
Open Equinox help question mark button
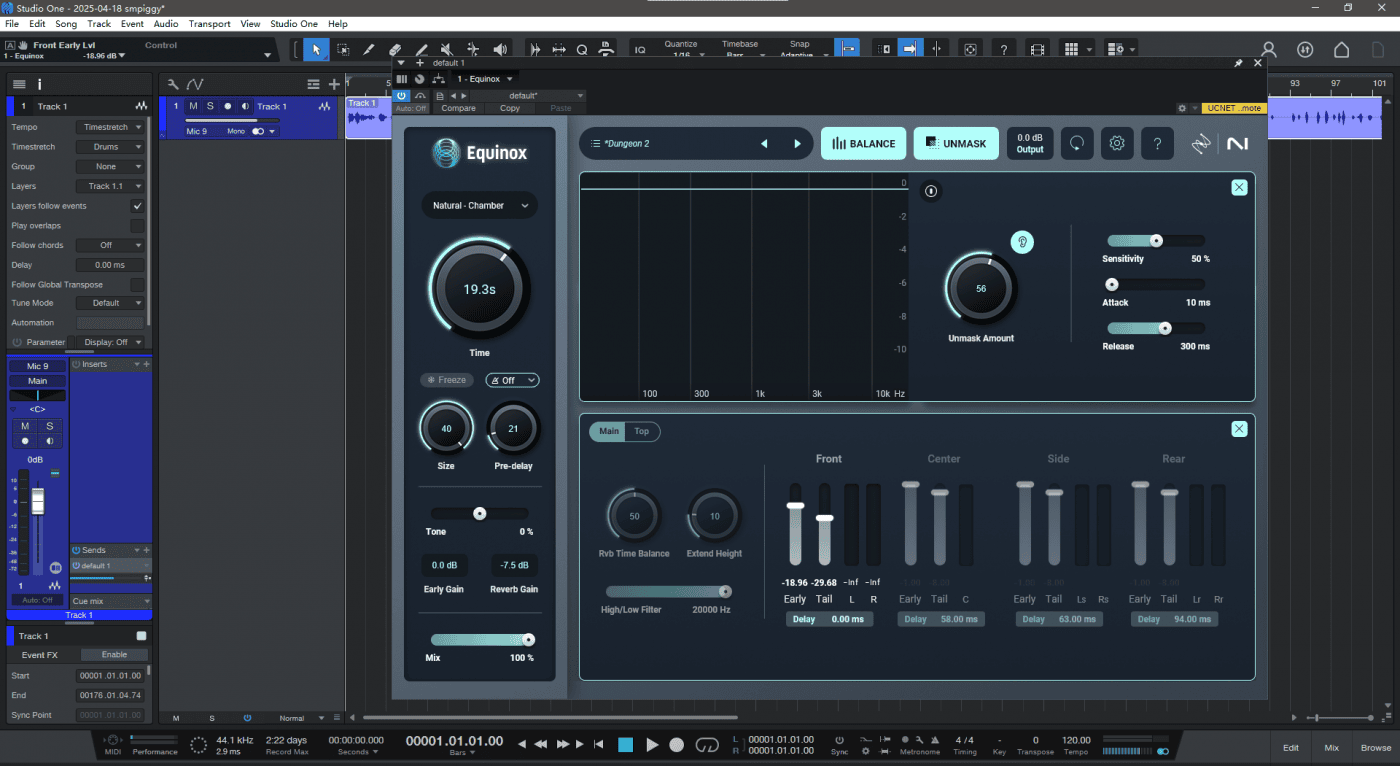coord(1157,143)
